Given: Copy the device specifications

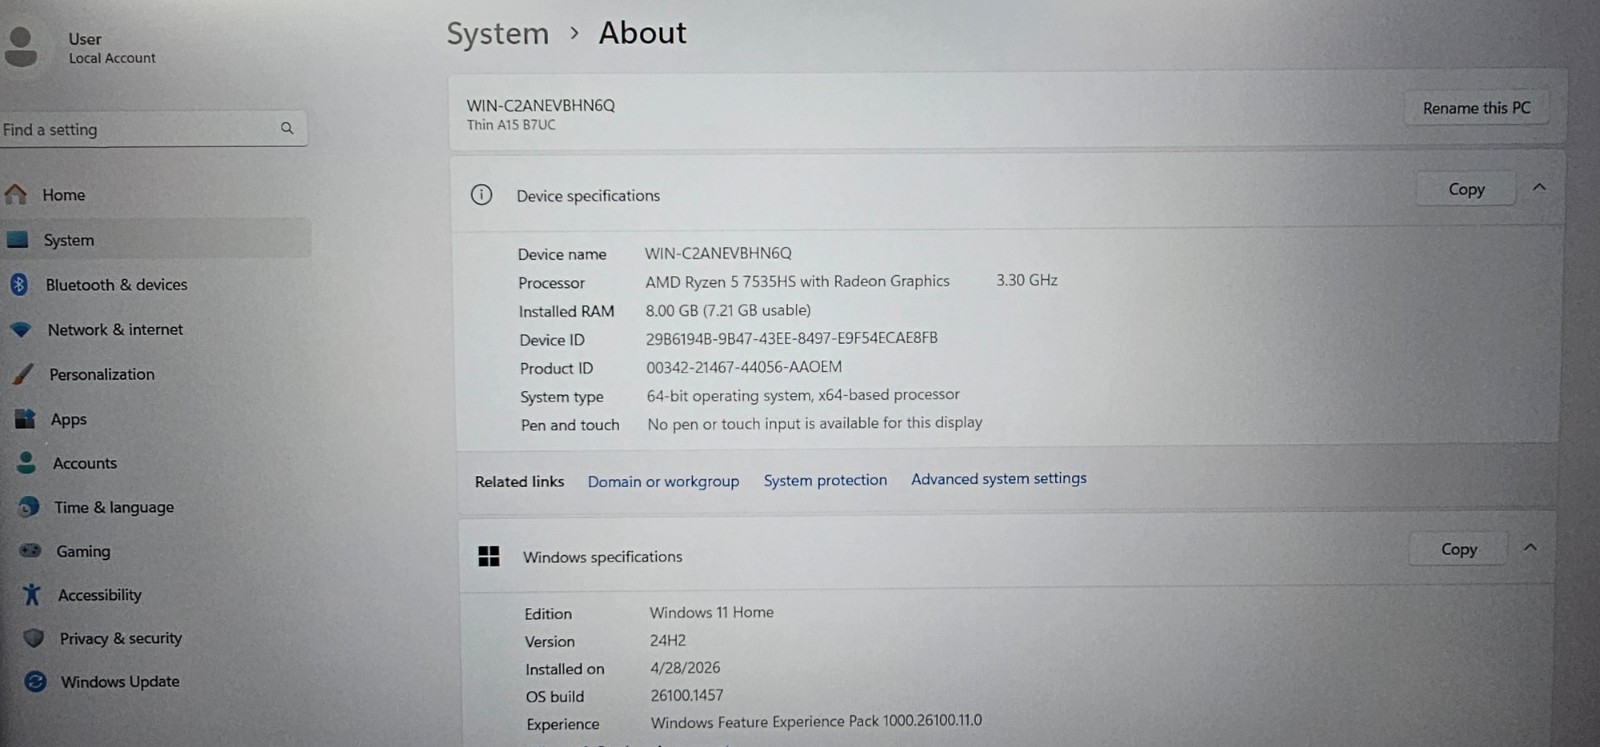Looking at the screenshot, I should (x=1466, y=189).
